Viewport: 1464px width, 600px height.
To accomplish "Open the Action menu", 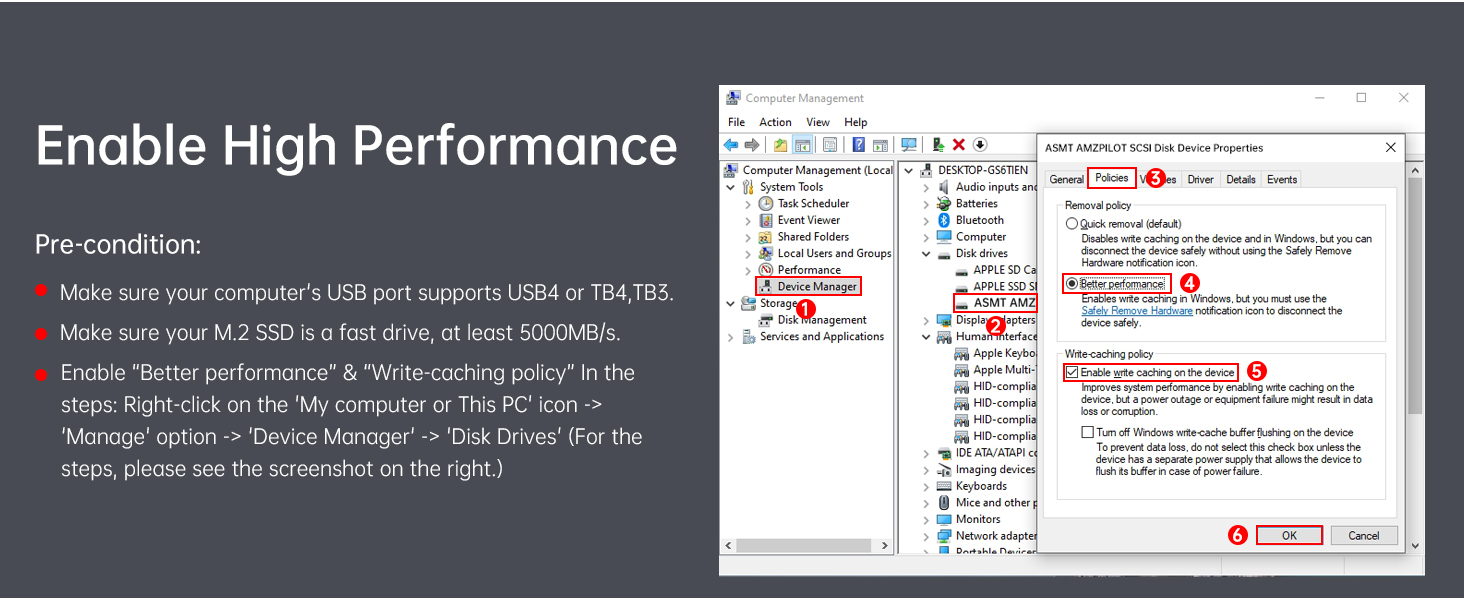I will 775,122.
